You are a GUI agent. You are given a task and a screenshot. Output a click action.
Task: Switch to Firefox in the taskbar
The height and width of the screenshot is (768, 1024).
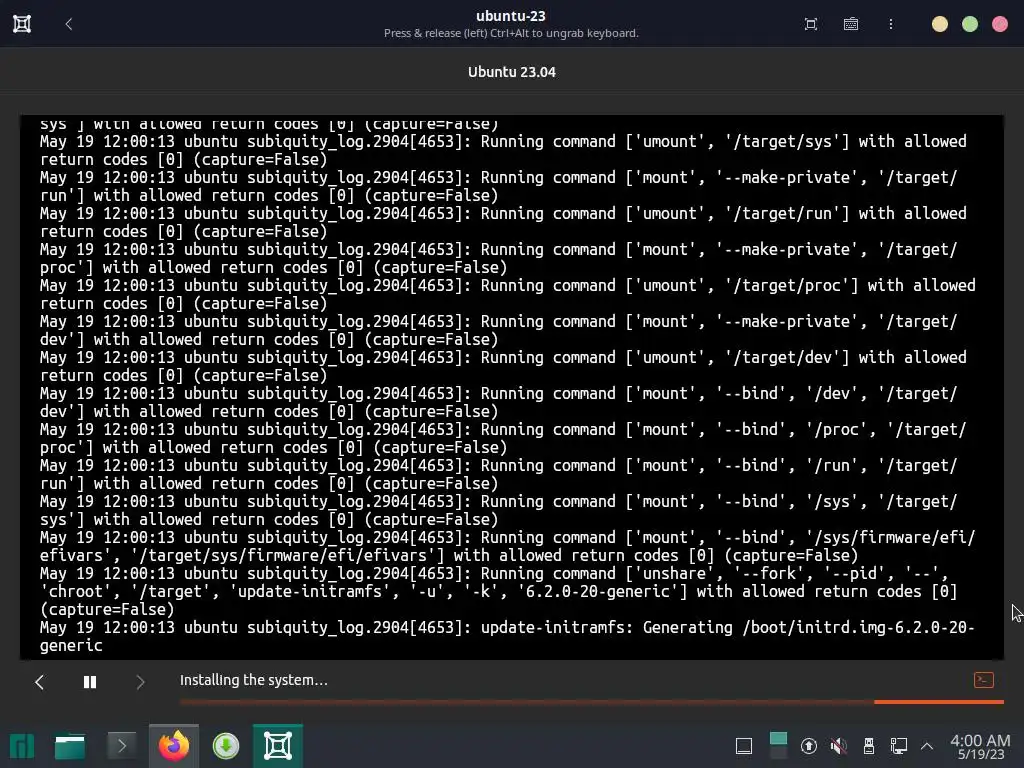coord(174,746)
